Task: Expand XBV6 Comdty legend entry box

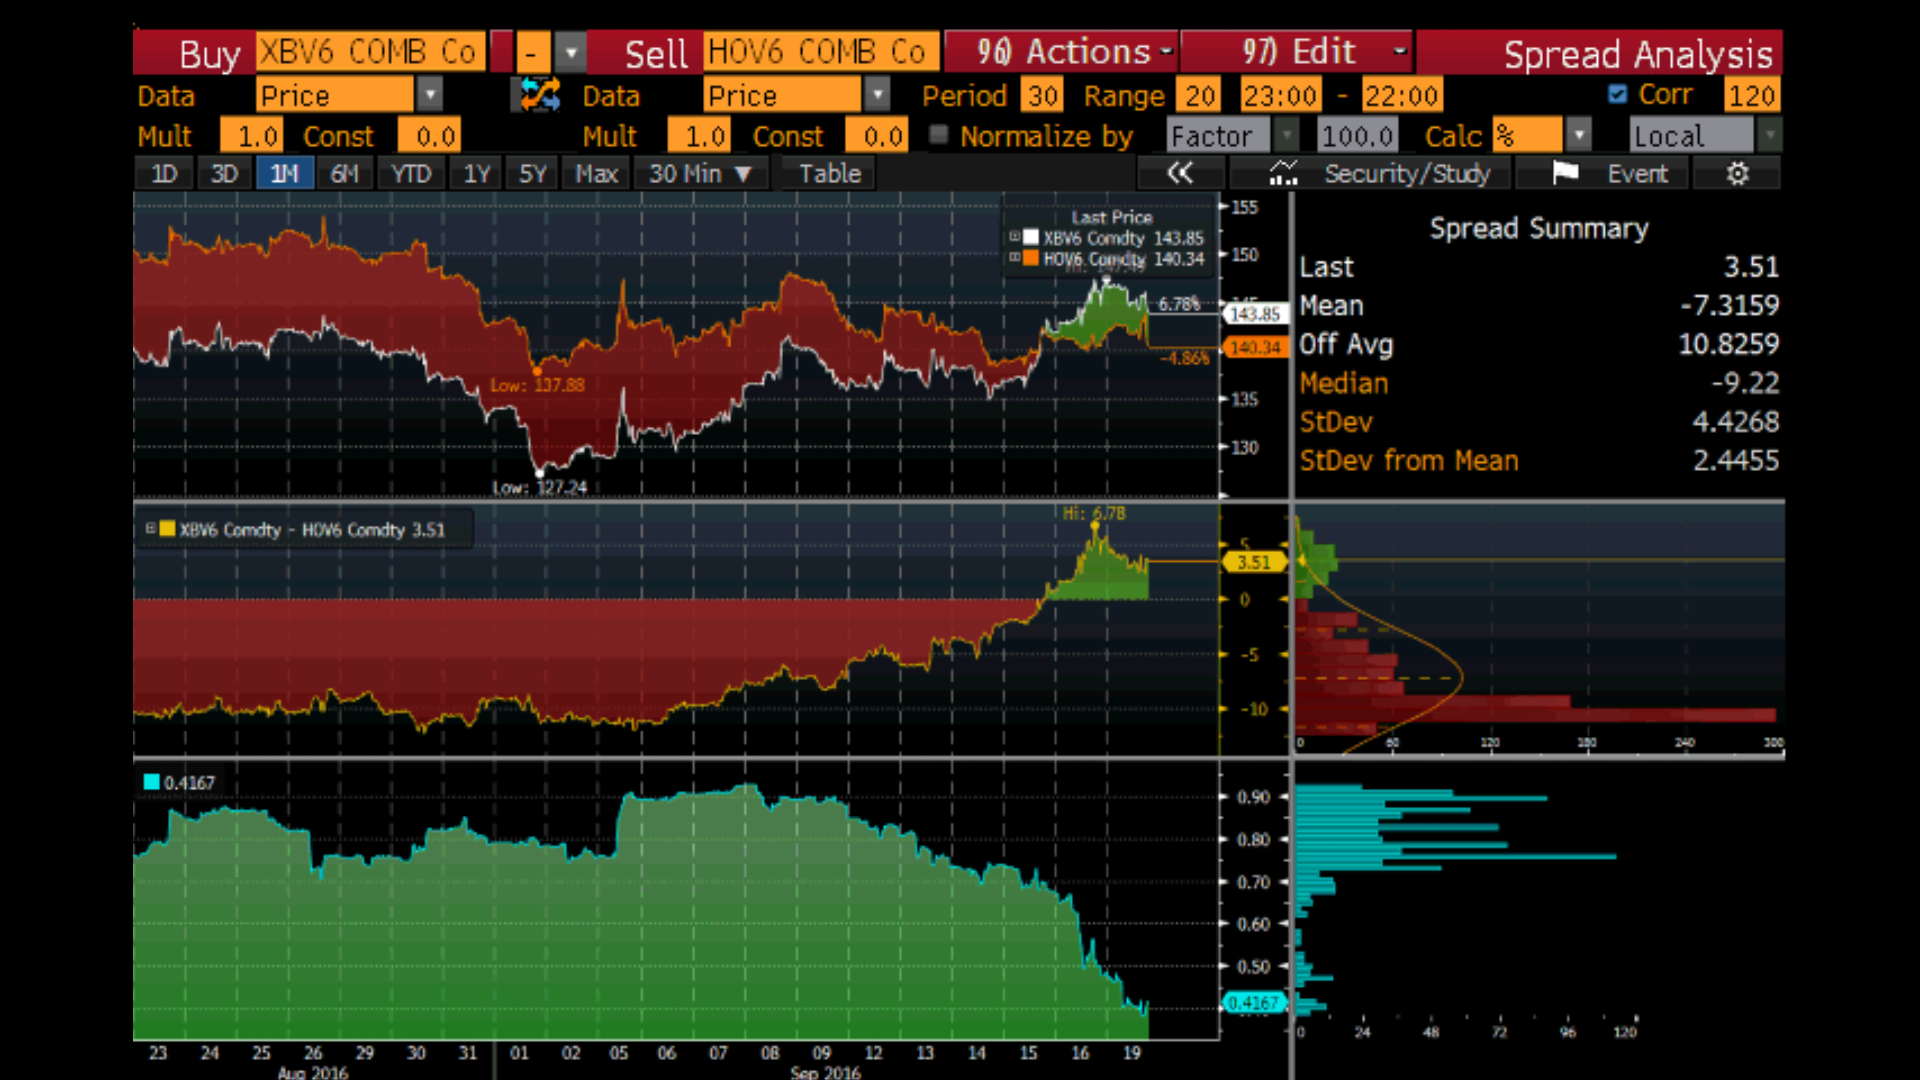Action: (x=1014, y=237)
